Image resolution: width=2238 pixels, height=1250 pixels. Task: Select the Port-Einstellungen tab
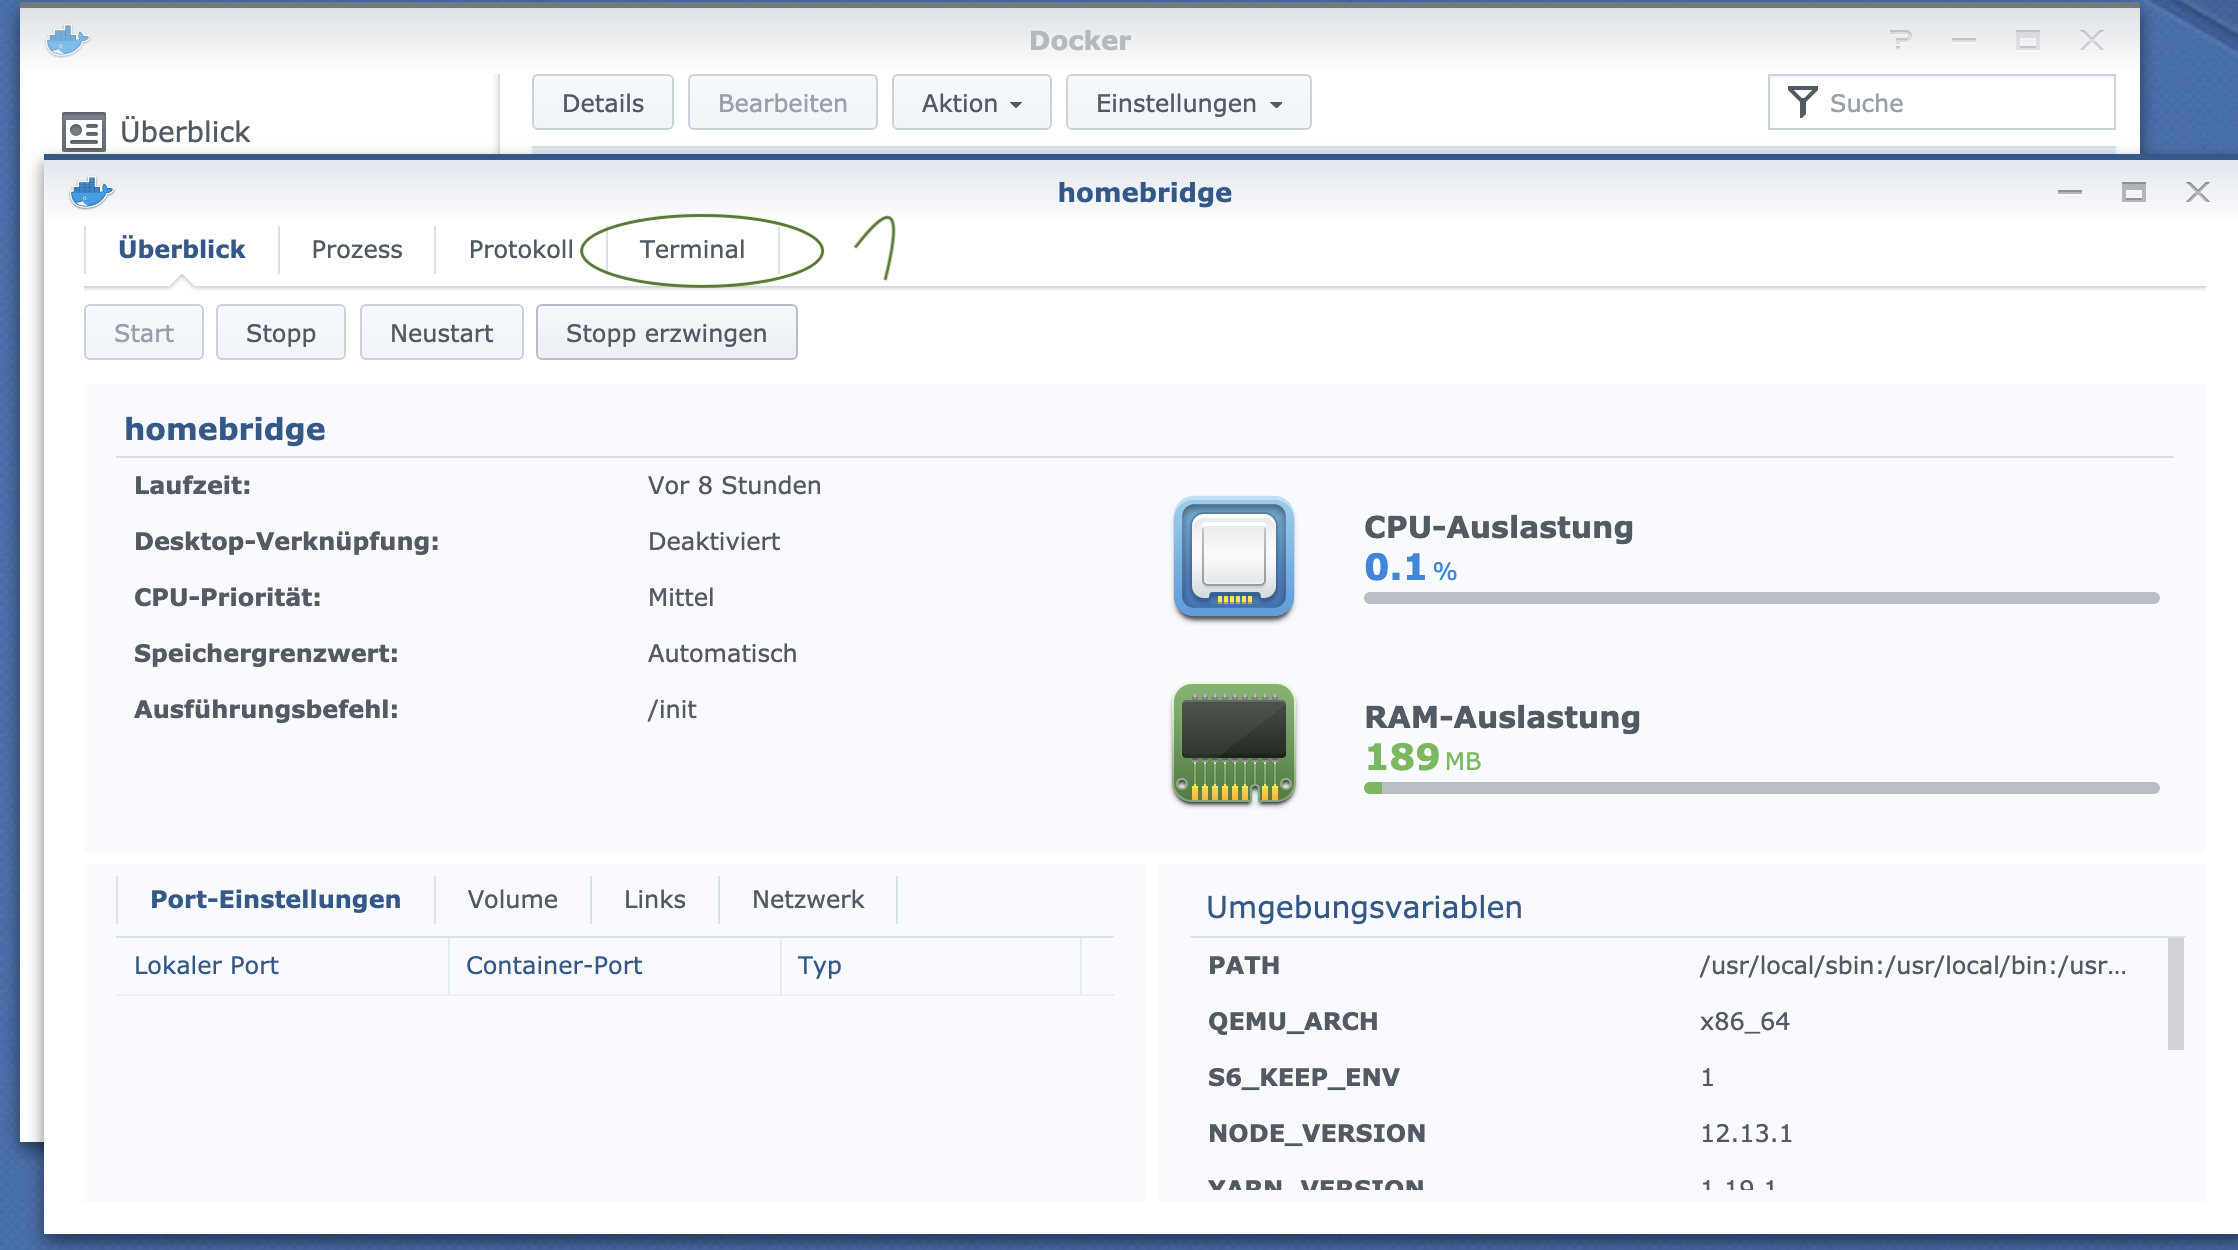point(276,899)
